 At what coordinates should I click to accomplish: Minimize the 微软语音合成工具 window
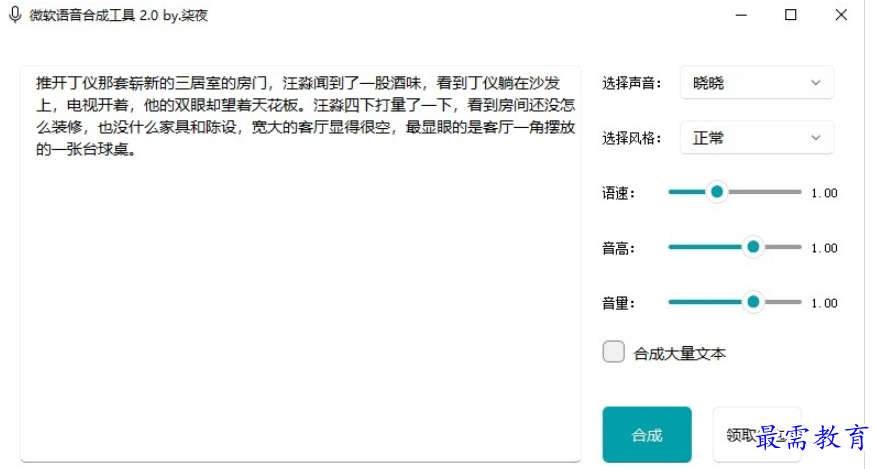741,15
